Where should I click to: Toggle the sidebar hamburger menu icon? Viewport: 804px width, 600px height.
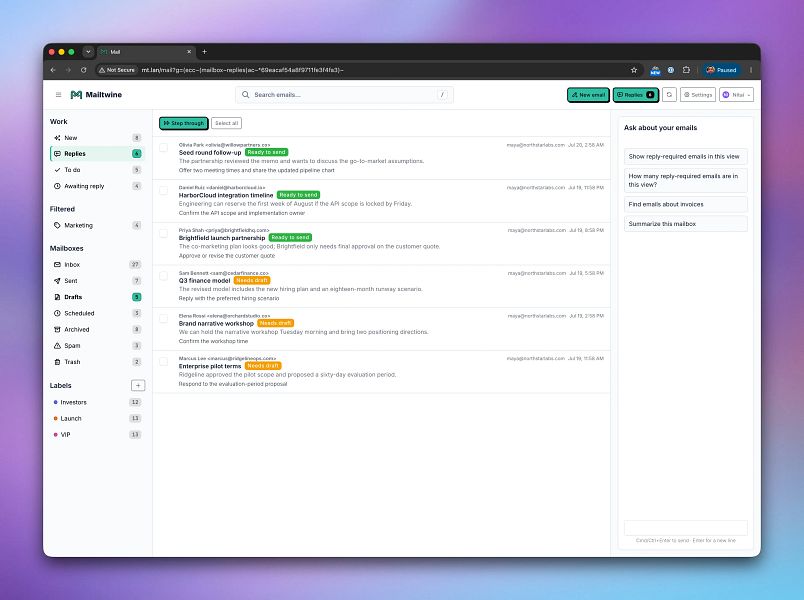58,95
